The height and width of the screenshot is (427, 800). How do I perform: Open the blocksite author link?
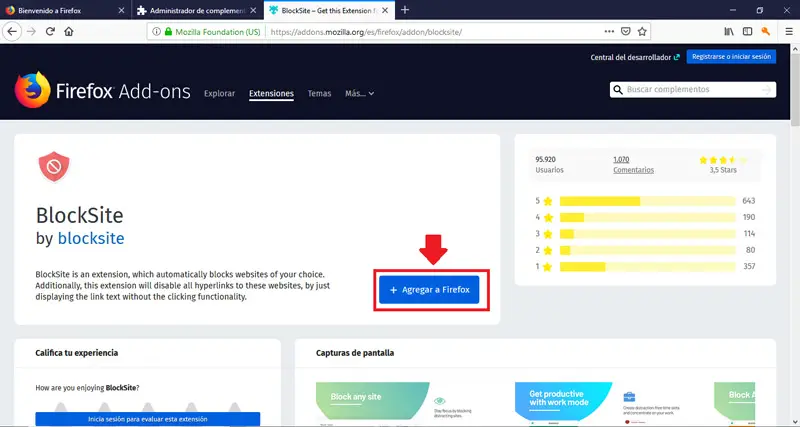[91, 238]
